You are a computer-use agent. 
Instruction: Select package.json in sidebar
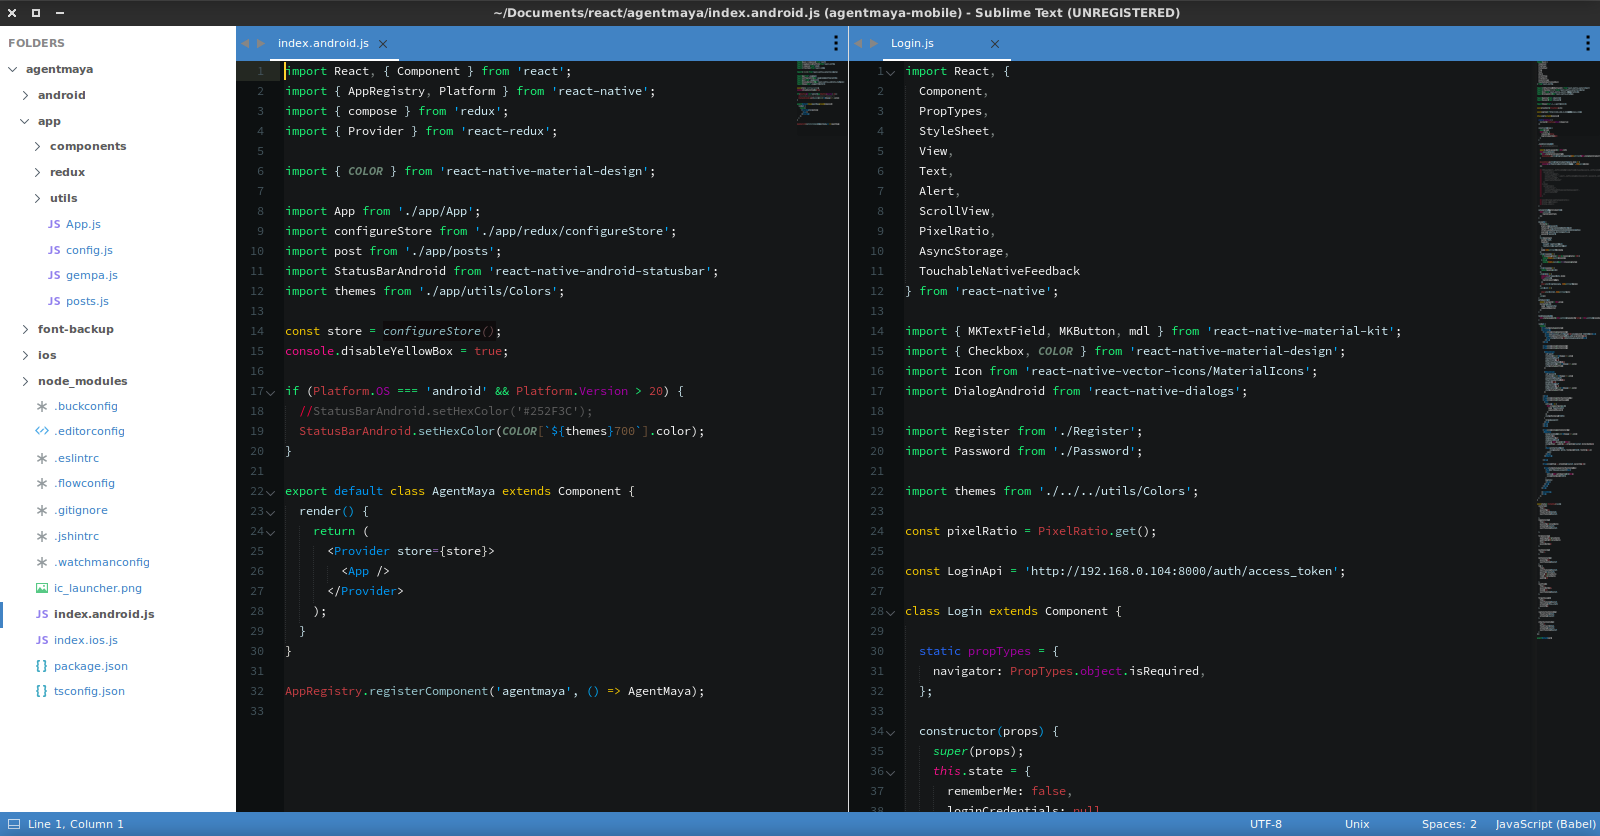91,666
